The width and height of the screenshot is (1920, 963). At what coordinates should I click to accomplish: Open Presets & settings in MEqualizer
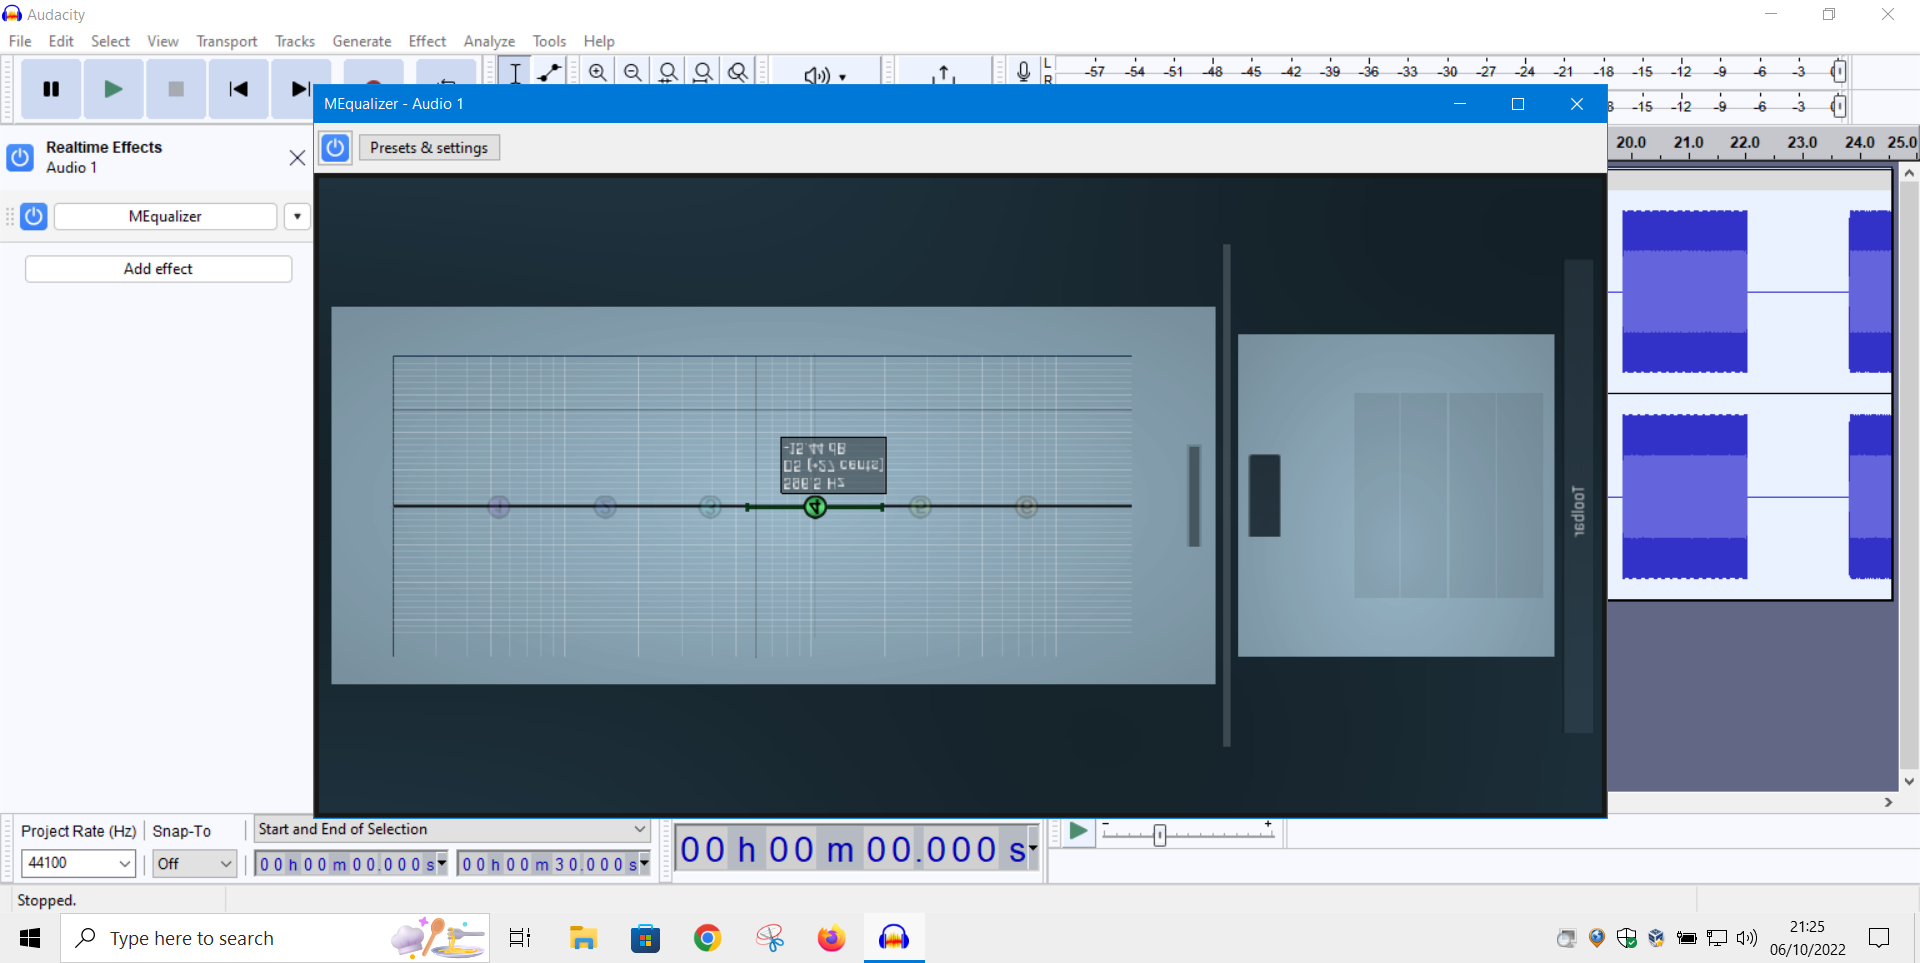(x=429, y=147)
